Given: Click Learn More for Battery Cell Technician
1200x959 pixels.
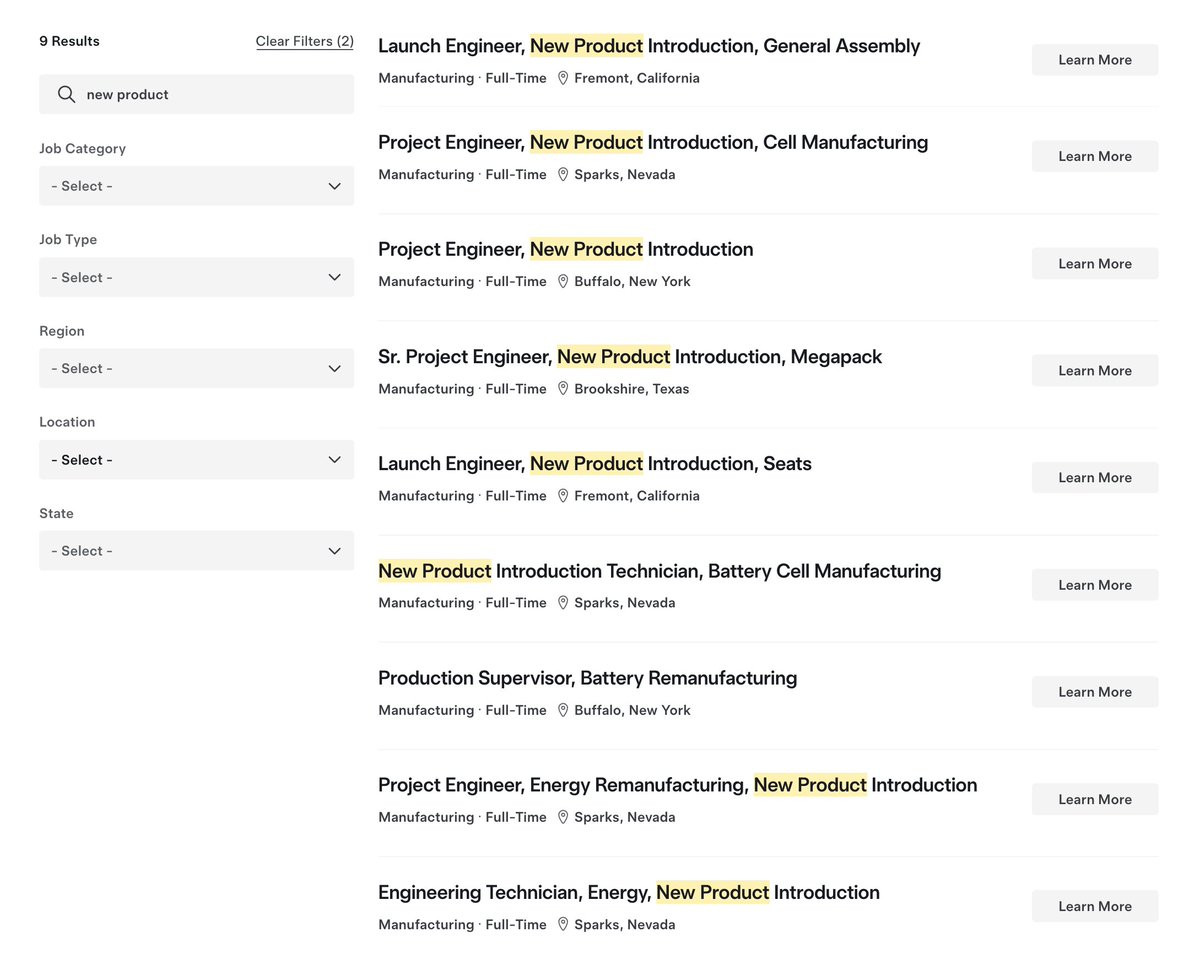Looking at the screenshot, I should click(x=1094, y=585).
